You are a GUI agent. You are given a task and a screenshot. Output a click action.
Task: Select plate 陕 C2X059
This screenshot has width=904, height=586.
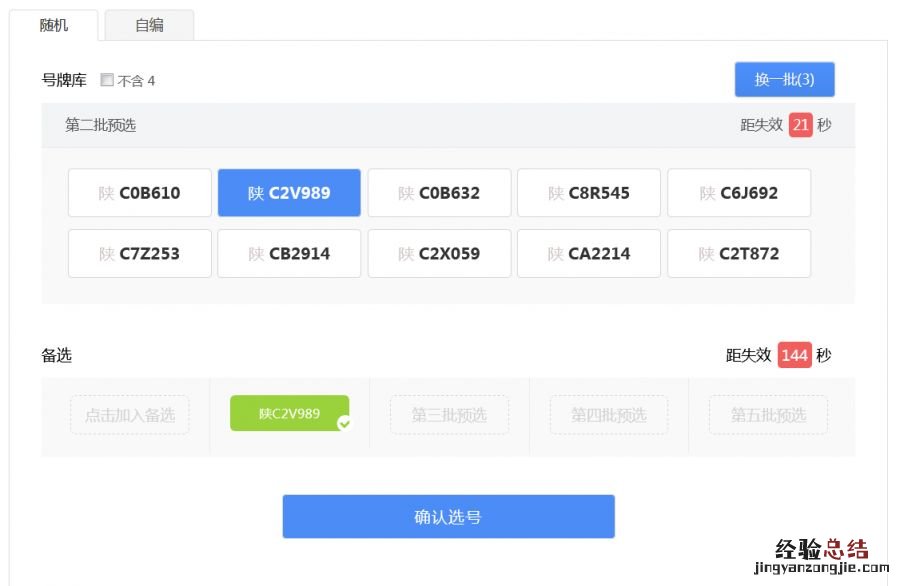coord(439,254)
